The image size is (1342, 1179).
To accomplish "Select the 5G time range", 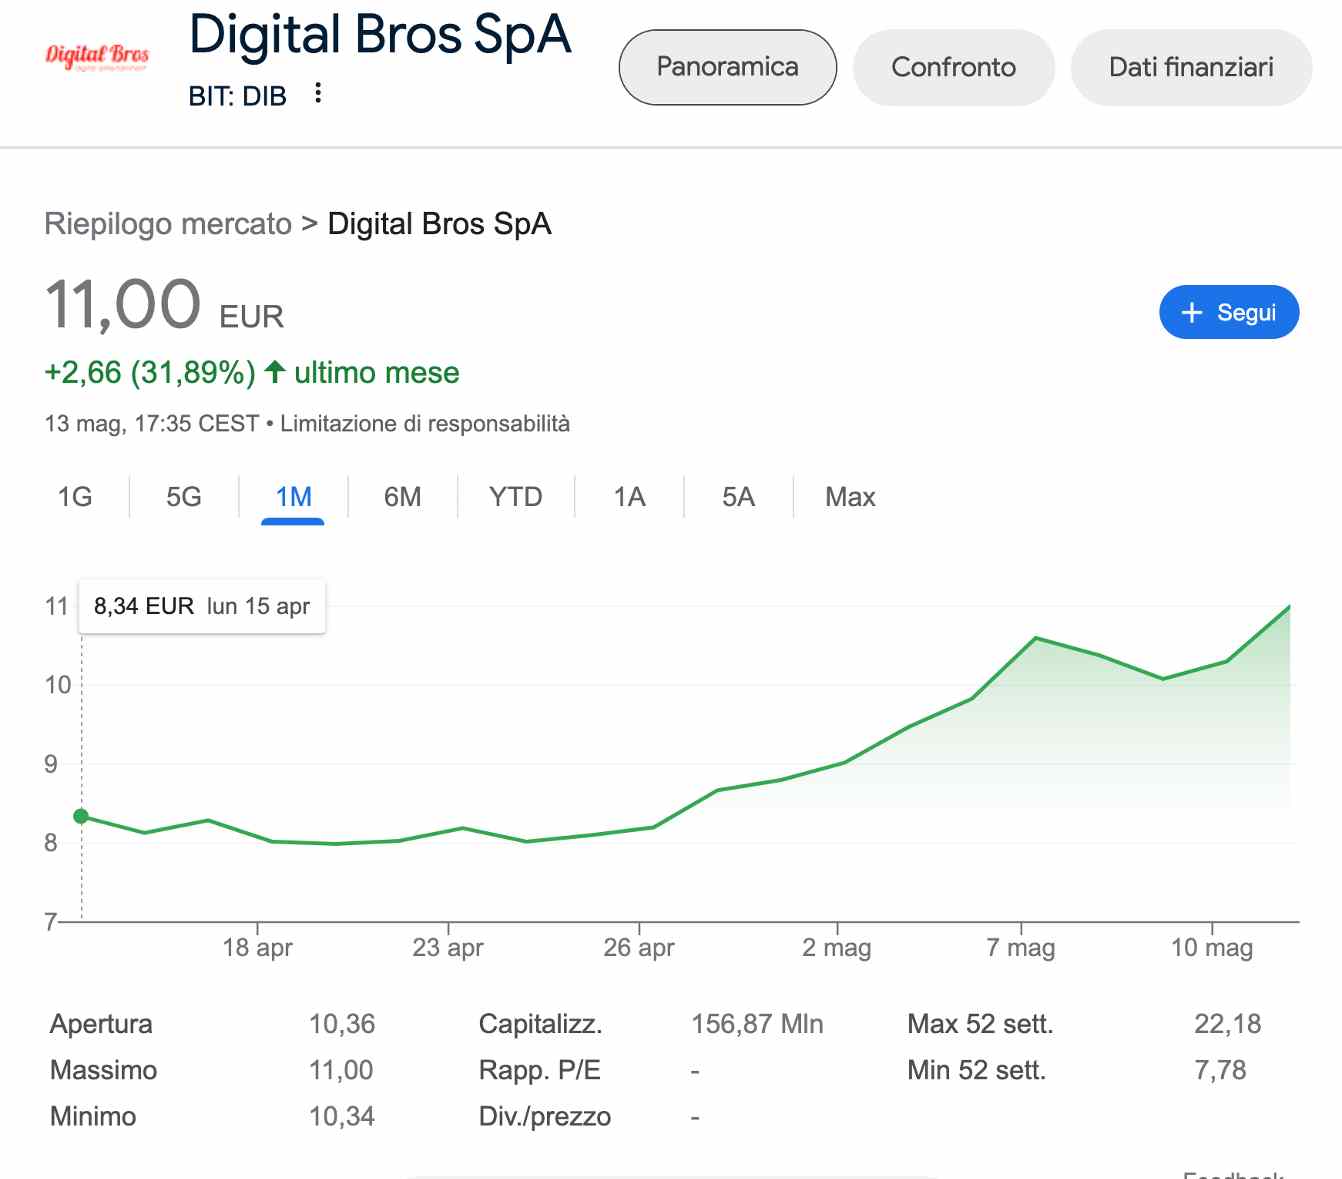I will tap(184, 497).
